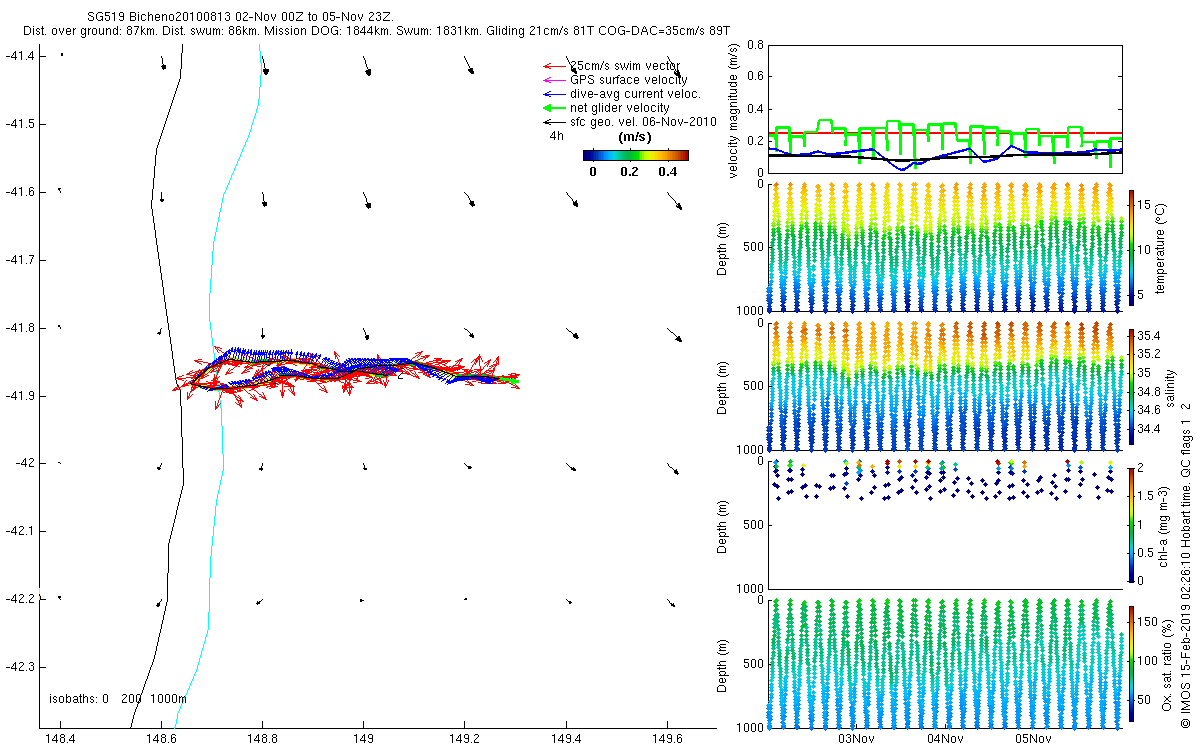Click the '15' temperature colorbar tick
This screenshot has height=750, width=1200.
pyautogui.click(x=1145, y=203)
